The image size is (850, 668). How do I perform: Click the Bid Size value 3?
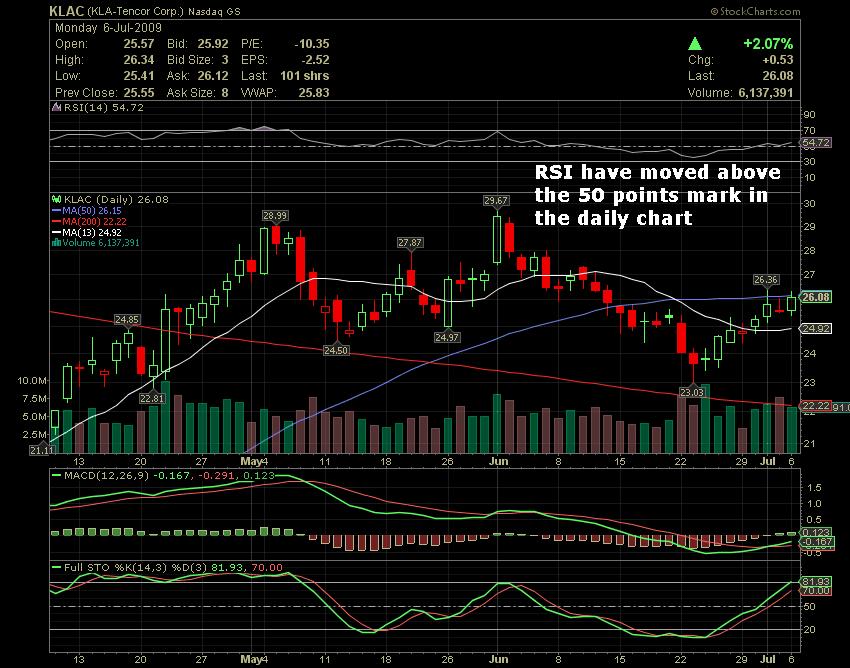pyautogui.click(x=225, y=60)
